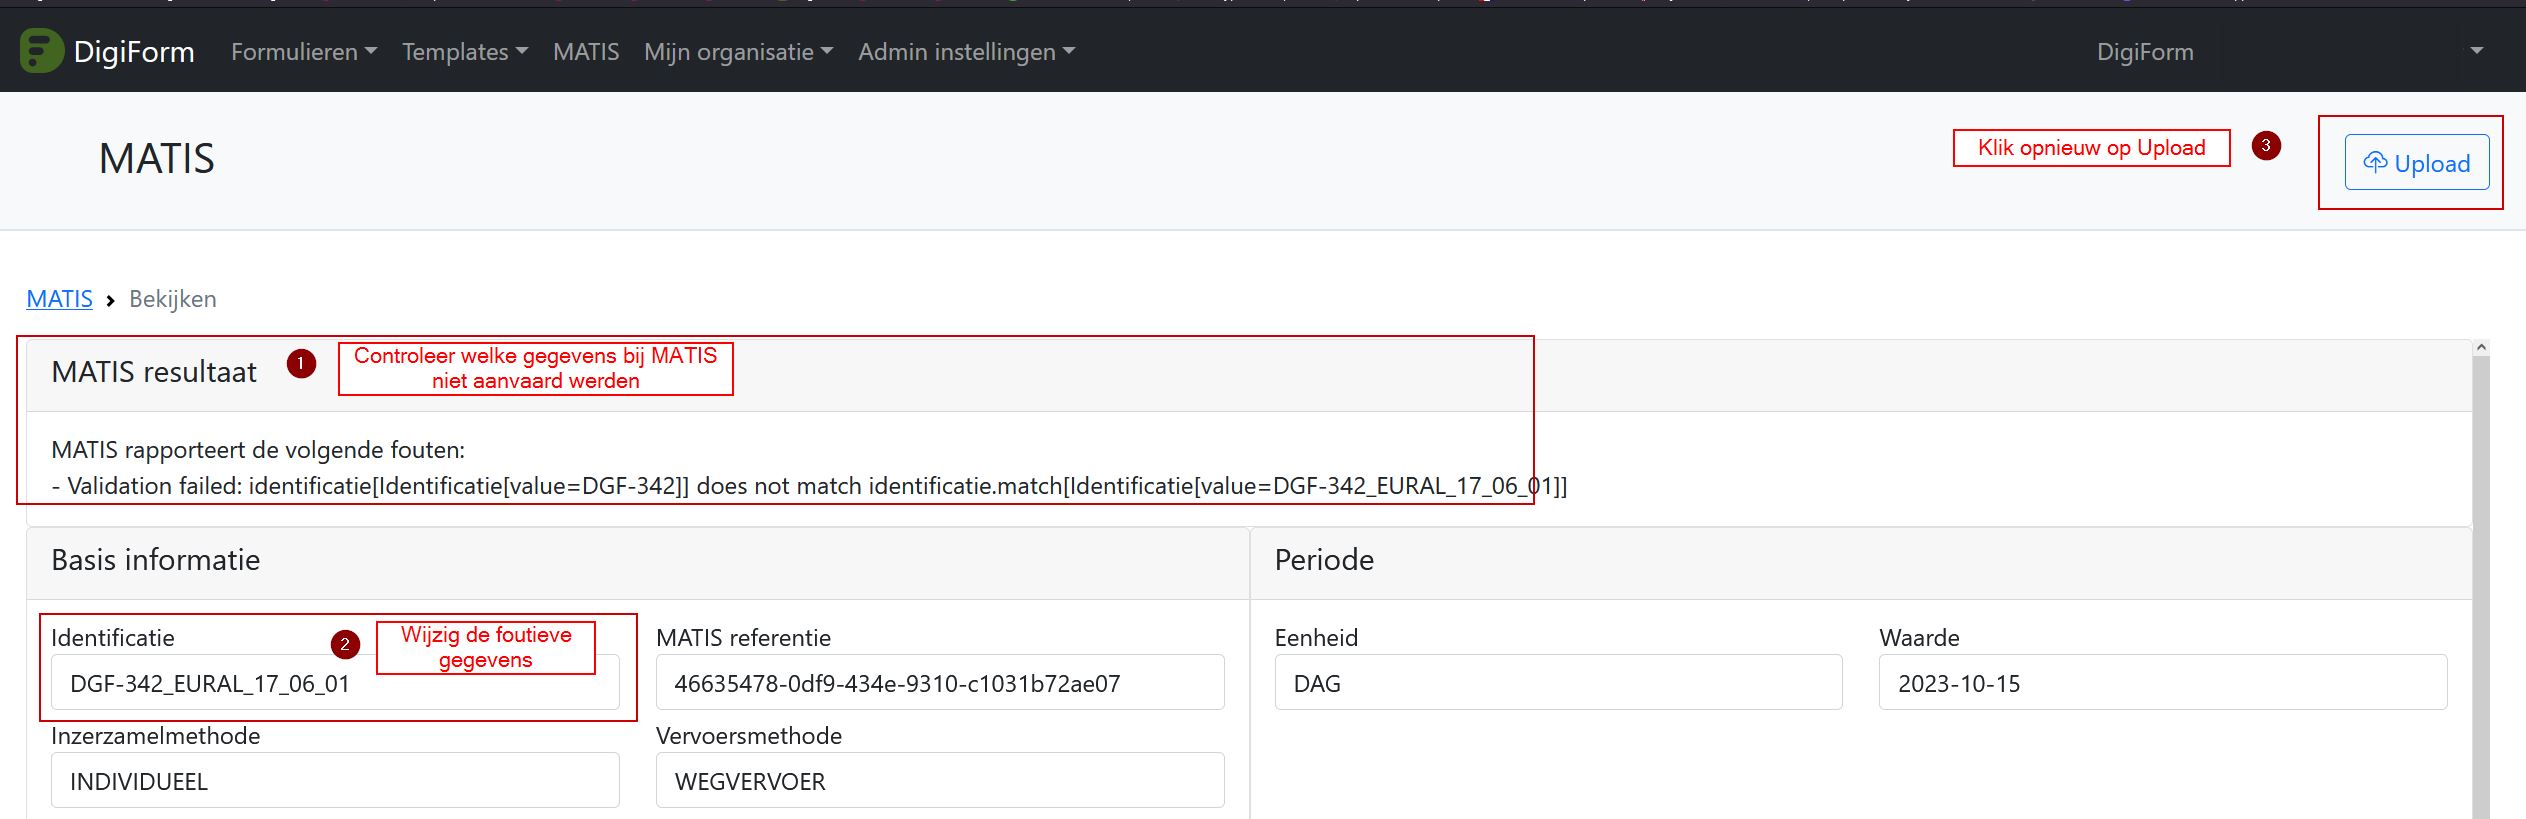Click the Waarde date field
Screen dimensions: 2526x819
click(x=2162, y=683)
